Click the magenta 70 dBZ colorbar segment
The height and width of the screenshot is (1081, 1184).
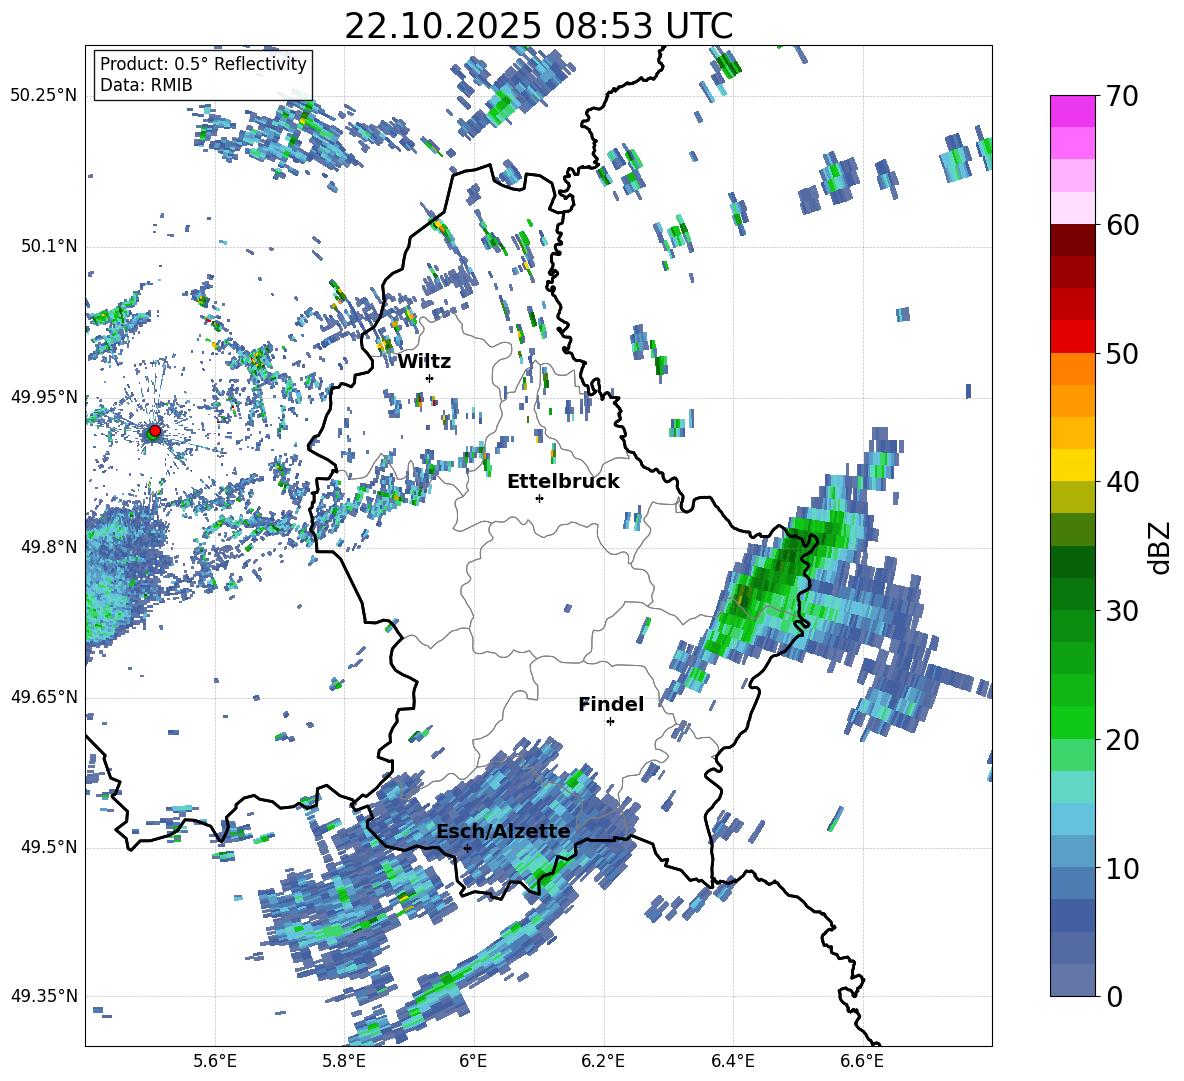(1072, 111)
